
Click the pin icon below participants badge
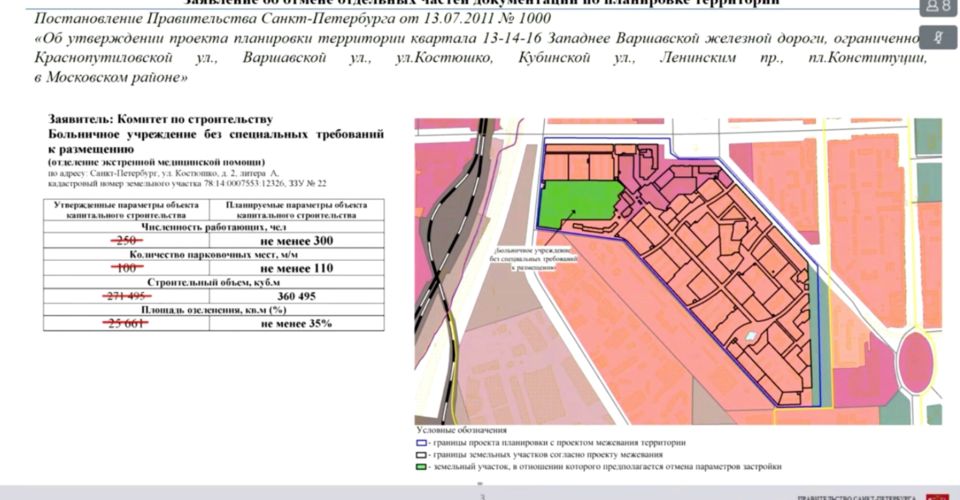pyautogui.click(x=938, y=37)
